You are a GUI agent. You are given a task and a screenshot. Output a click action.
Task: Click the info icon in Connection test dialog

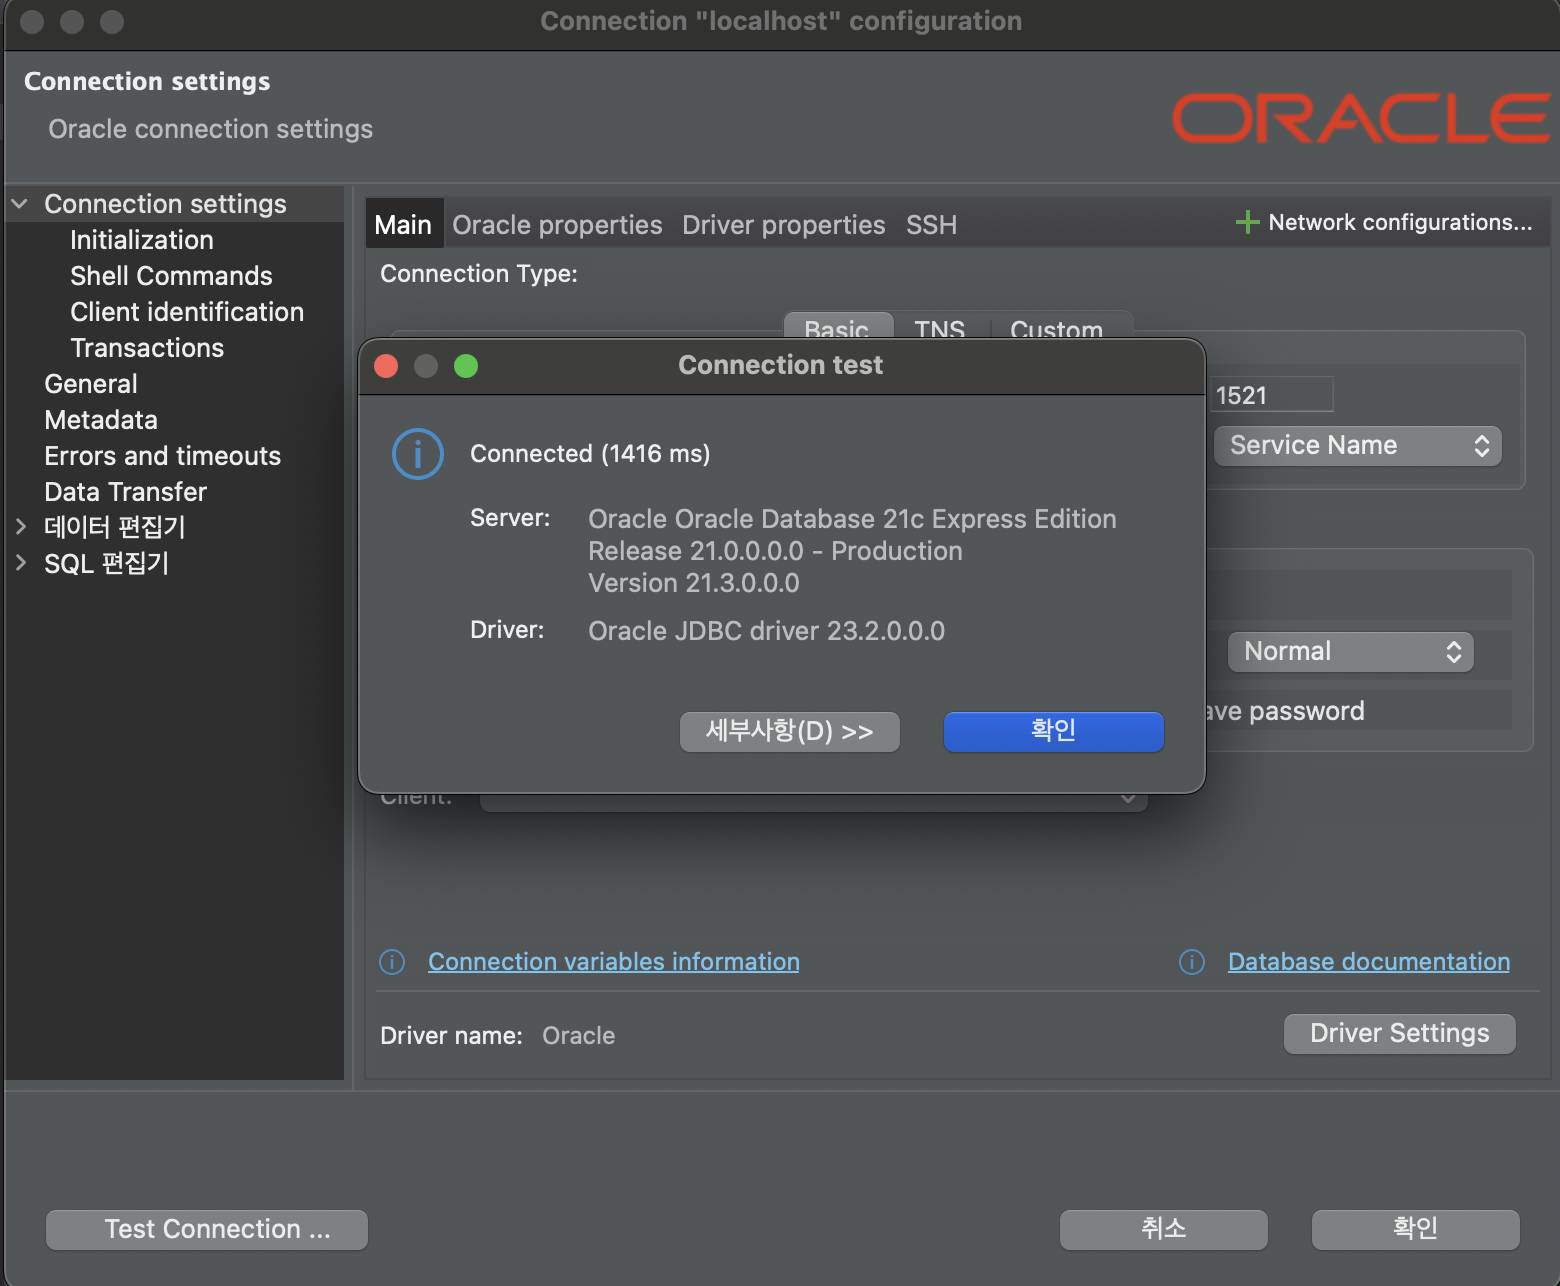pos(417,454)
